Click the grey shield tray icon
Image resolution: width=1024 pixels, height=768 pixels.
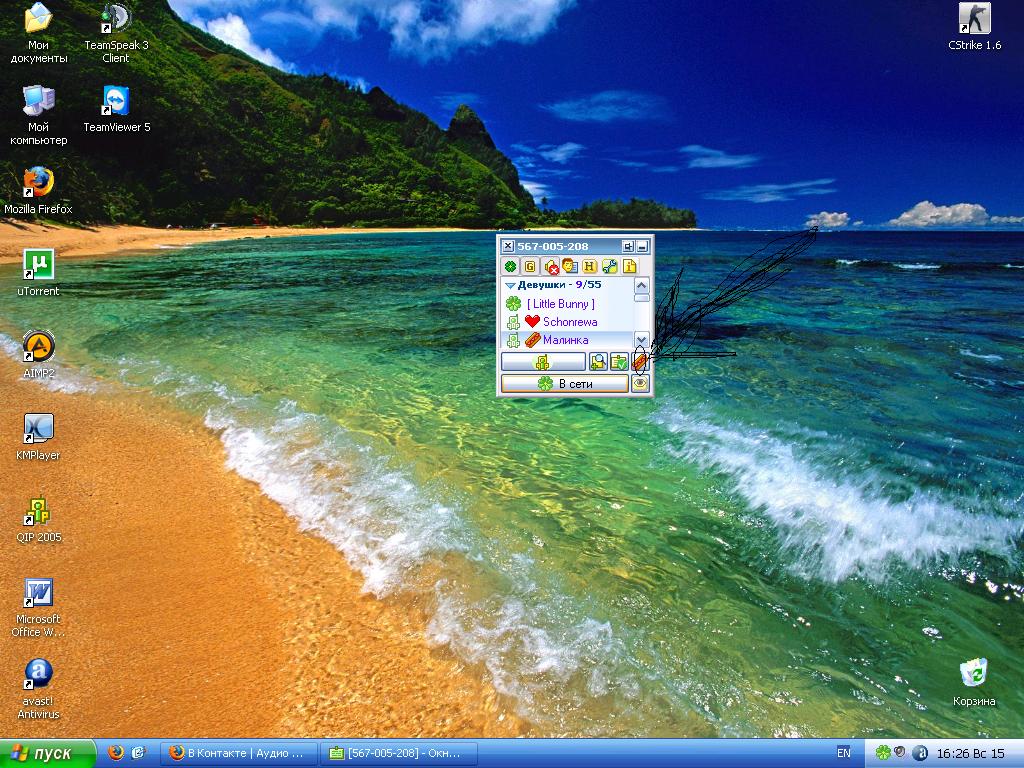pos(901,752)
